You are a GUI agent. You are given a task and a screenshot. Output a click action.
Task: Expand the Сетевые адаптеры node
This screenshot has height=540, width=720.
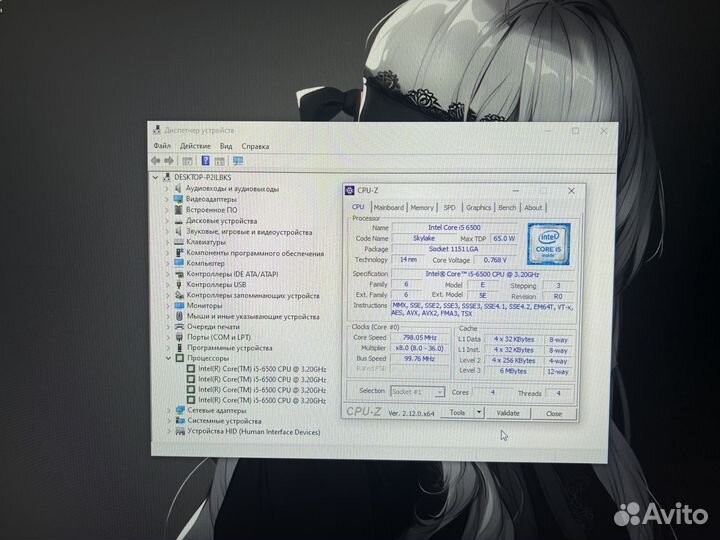point(169,411)
